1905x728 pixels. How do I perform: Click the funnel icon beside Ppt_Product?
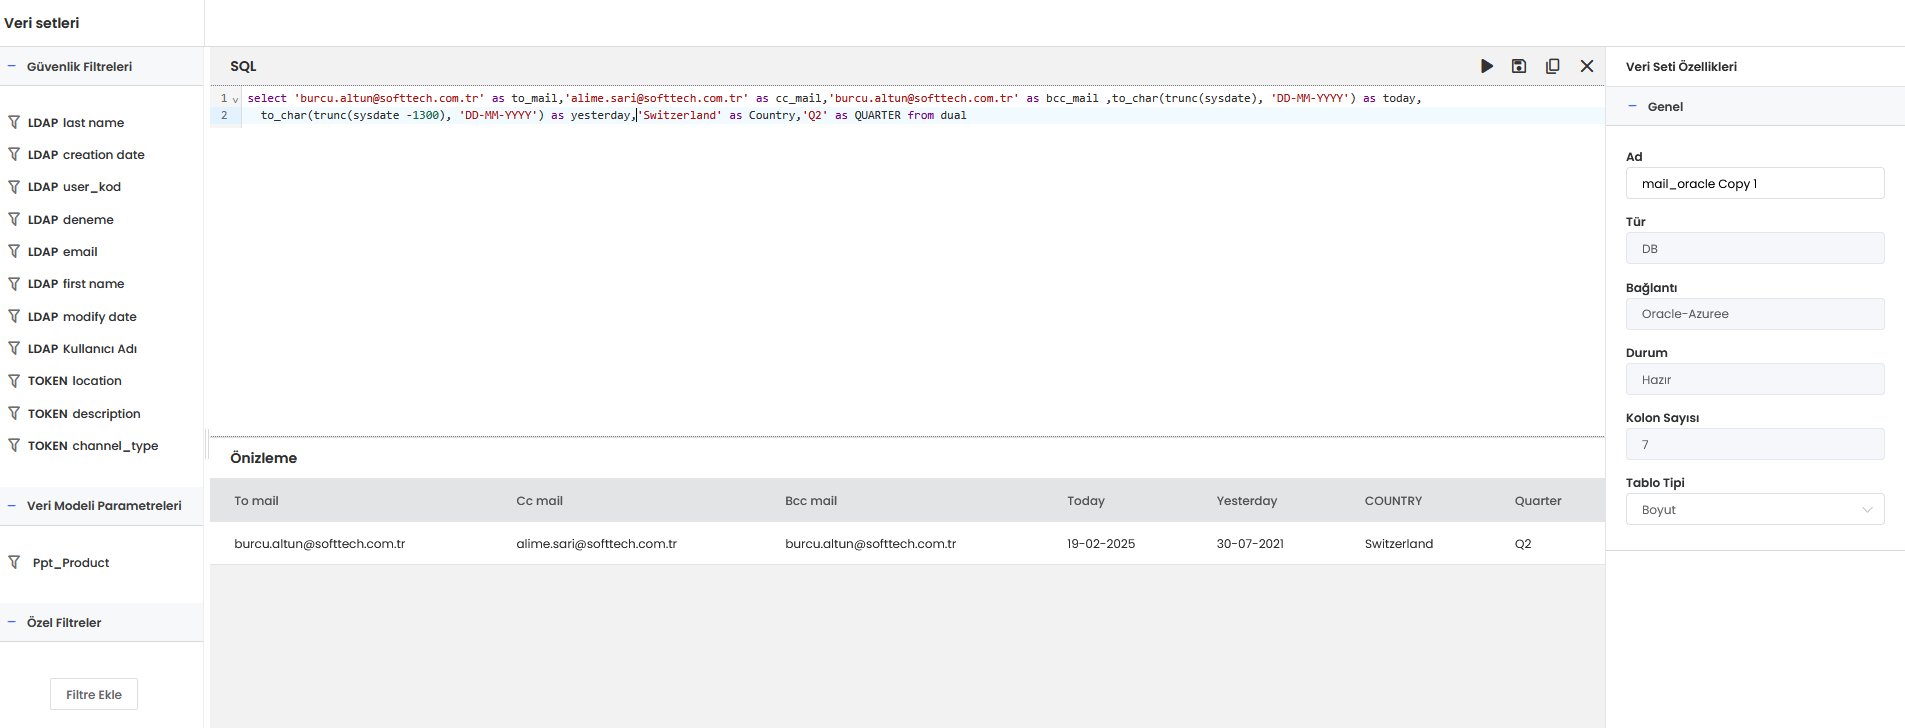(14, 562)
